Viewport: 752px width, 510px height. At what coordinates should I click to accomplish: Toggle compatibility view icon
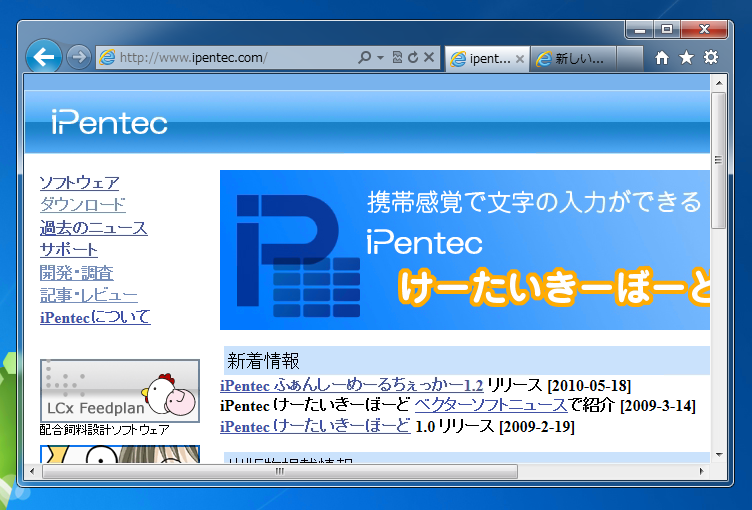(x=397, y=58)
